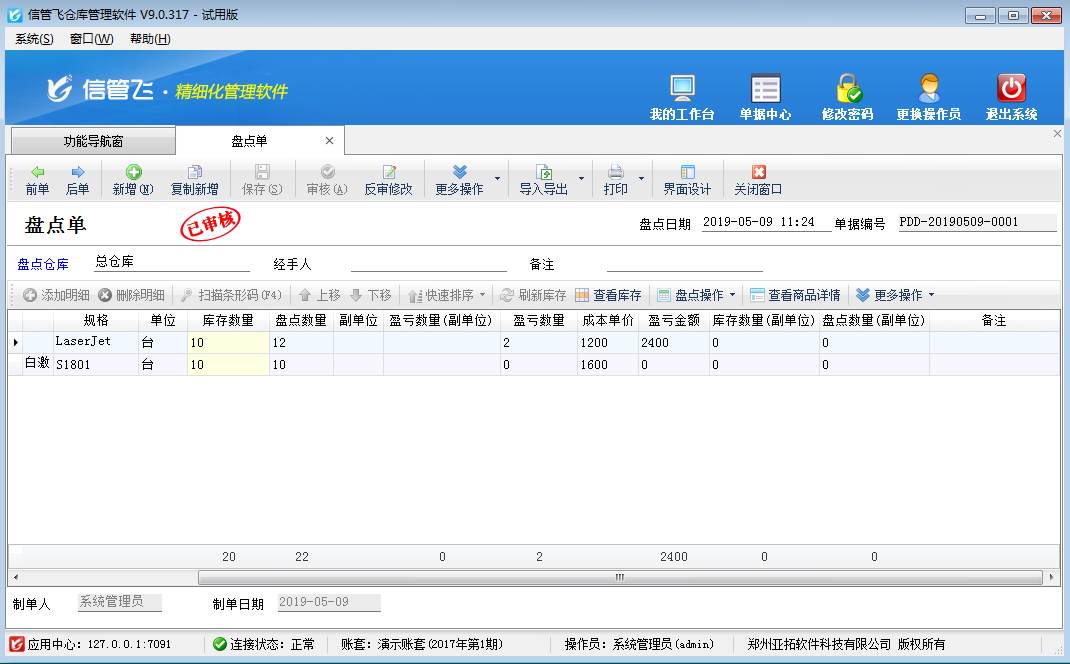Click 单据编号 field PDD-20190509-0001
Image resolution: width=1070 pixels, height=664 pixels.
[977, 222]
